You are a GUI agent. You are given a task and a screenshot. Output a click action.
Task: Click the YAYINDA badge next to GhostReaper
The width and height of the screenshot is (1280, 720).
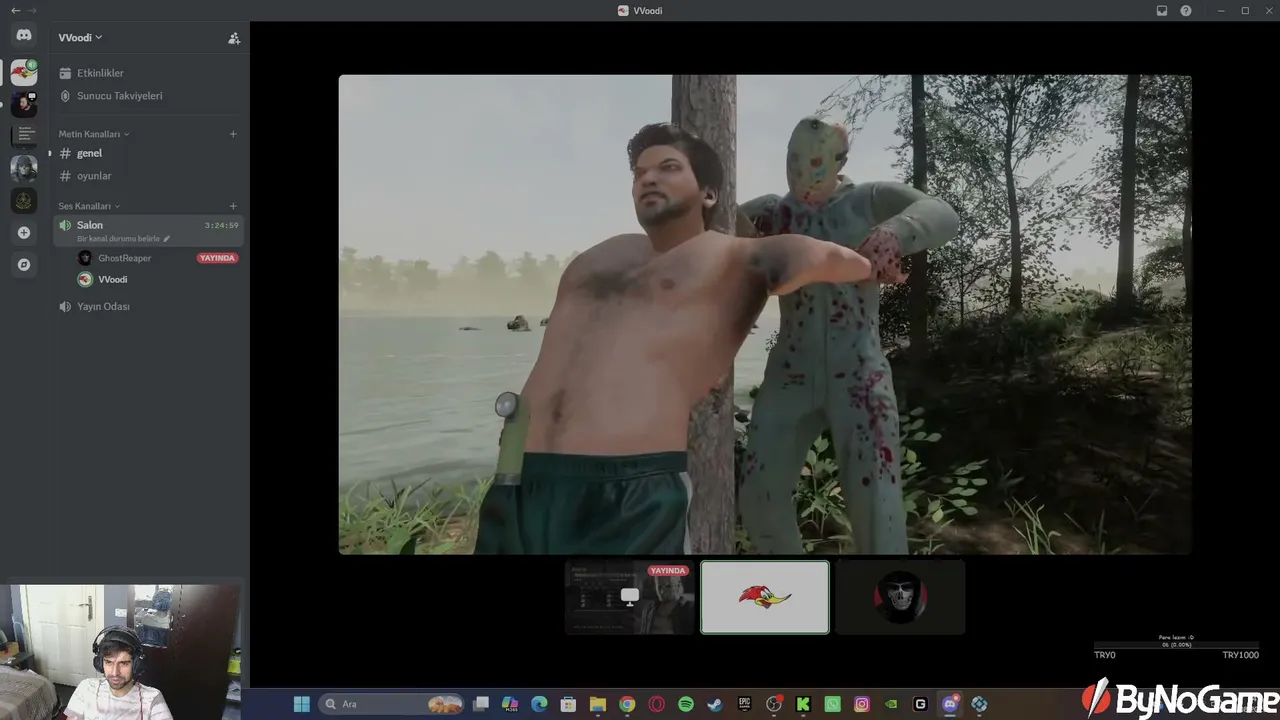click(217, 258)
